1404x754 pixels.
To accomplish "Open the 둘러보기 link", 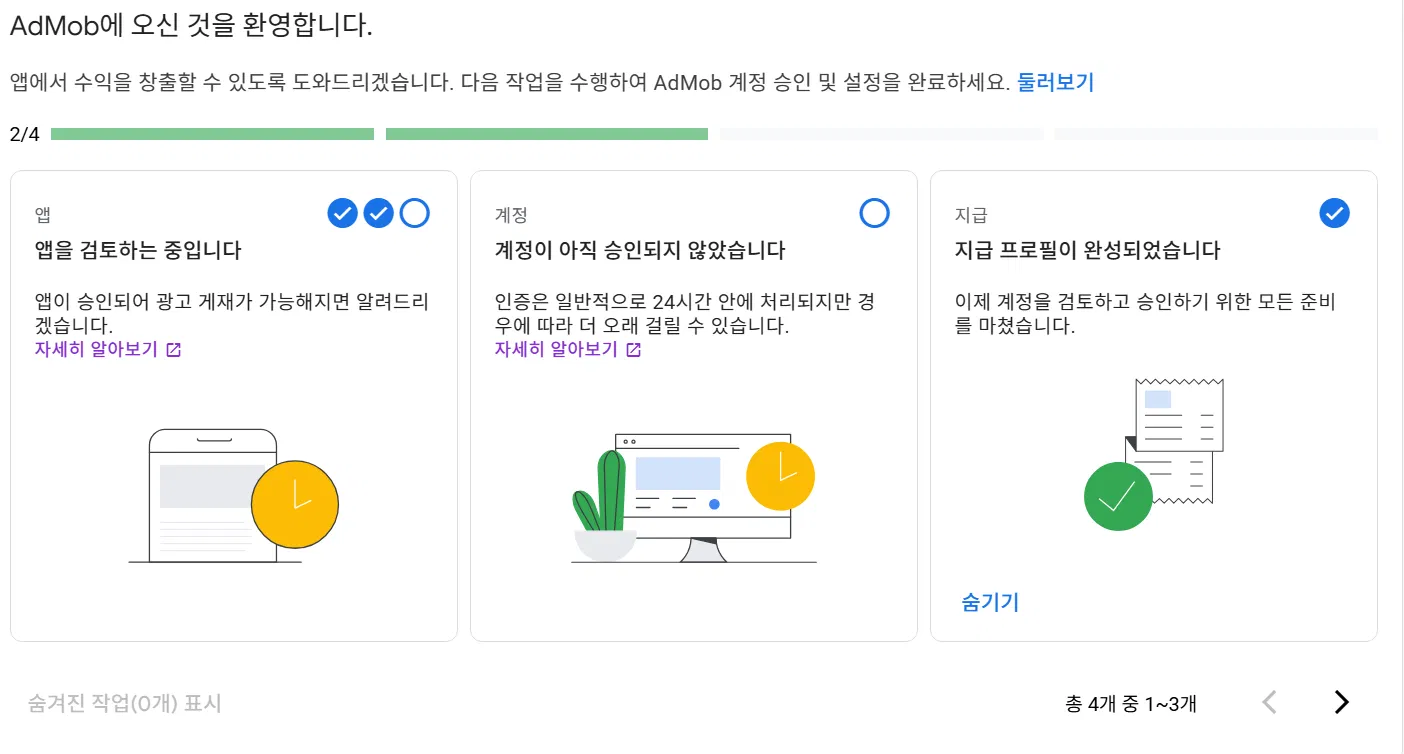I will [1056, 82].
